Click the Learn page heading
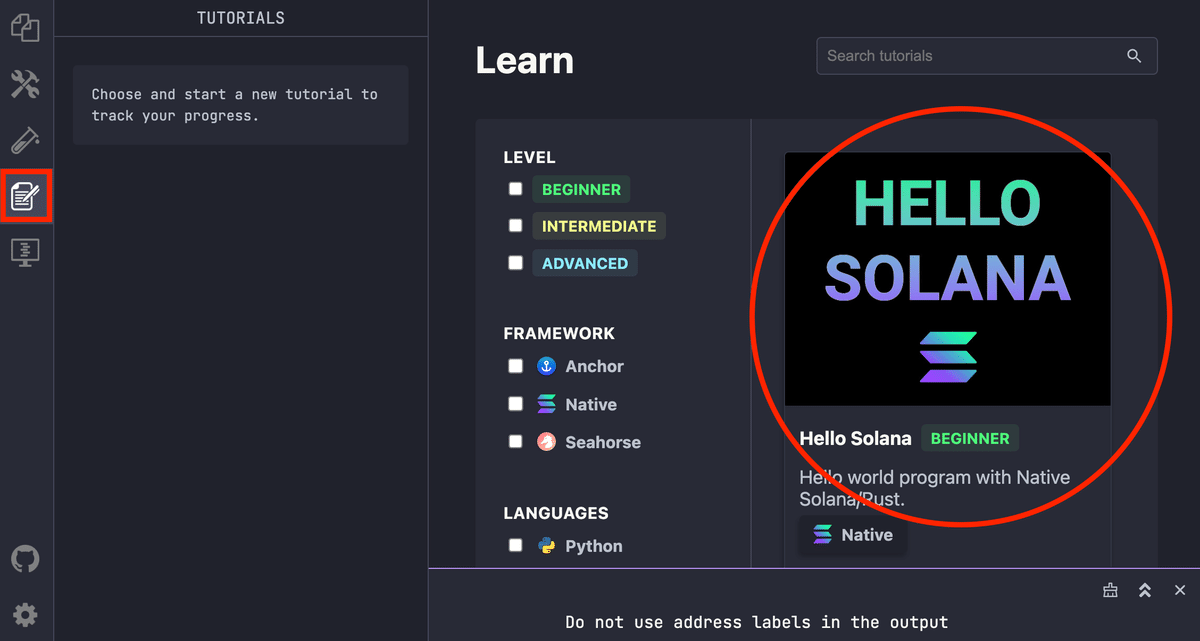The height and width of the screenshot is (641, 1200). point(525,61)
